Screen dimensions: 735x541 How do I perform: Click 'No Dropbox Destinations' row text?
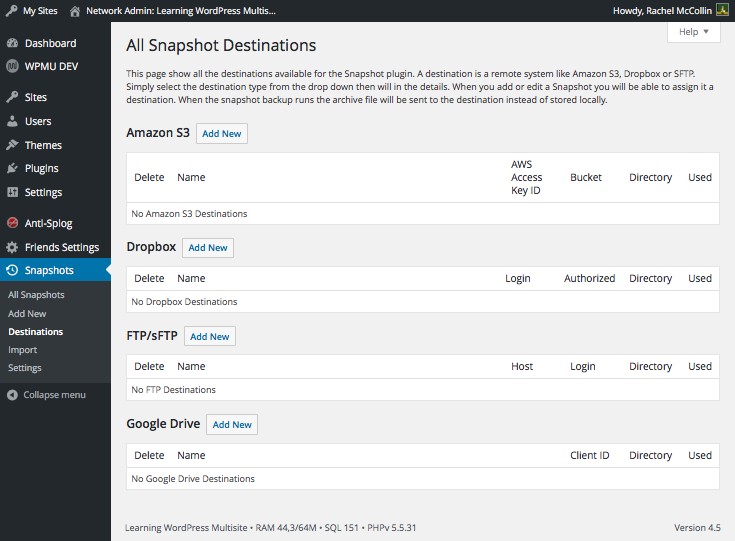[184, 302]
